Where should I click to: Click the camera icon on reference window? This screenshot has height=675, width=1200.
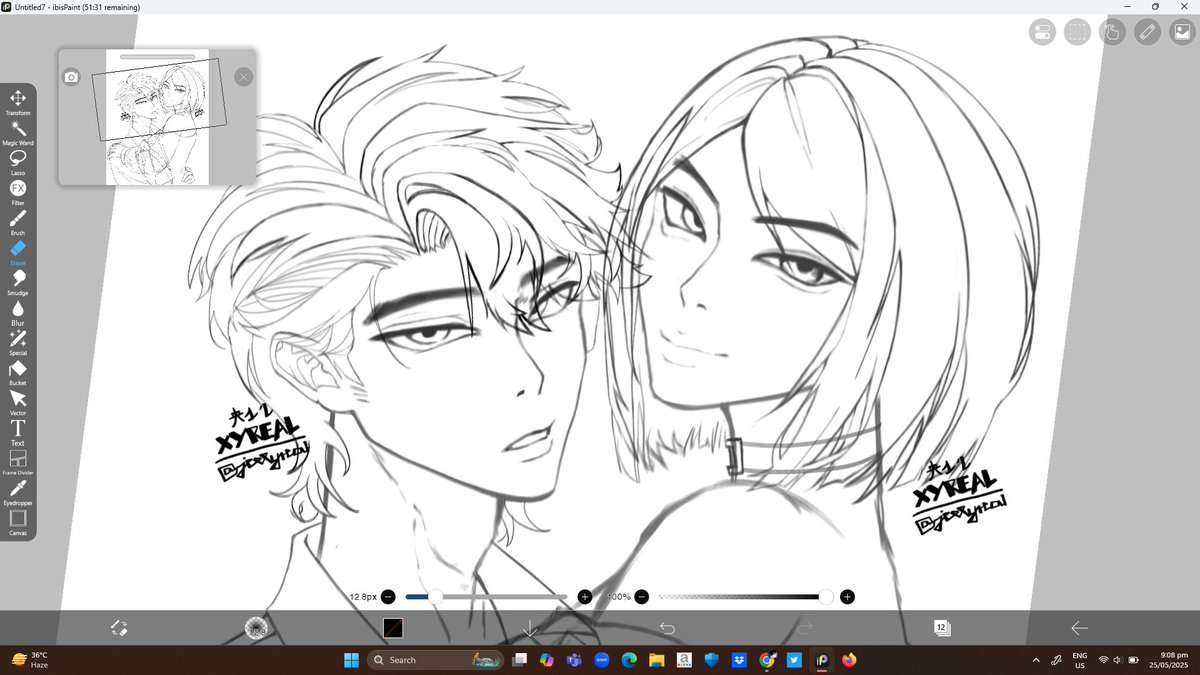71,77
